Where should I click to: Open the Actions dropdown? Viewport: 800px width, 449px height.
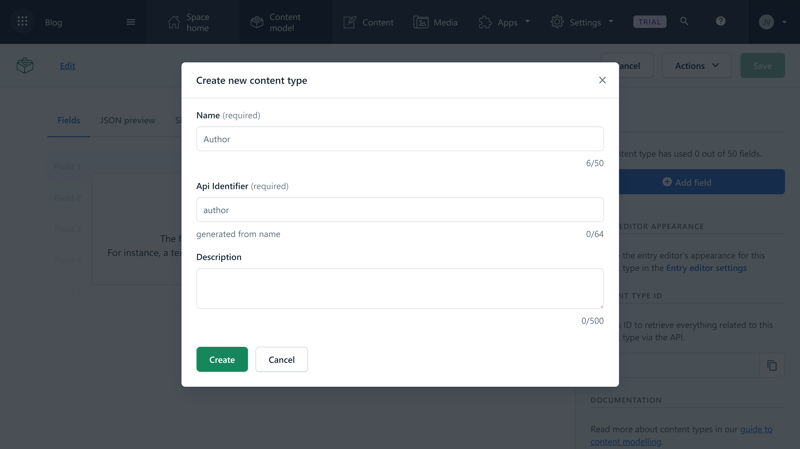click(696, 65)
